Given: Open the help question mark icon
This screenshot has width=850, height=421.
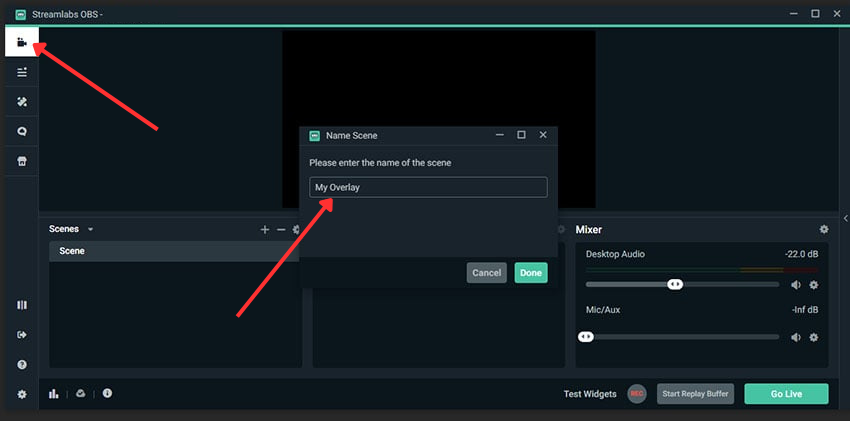Looking at the screenshot, I should 22,365.
